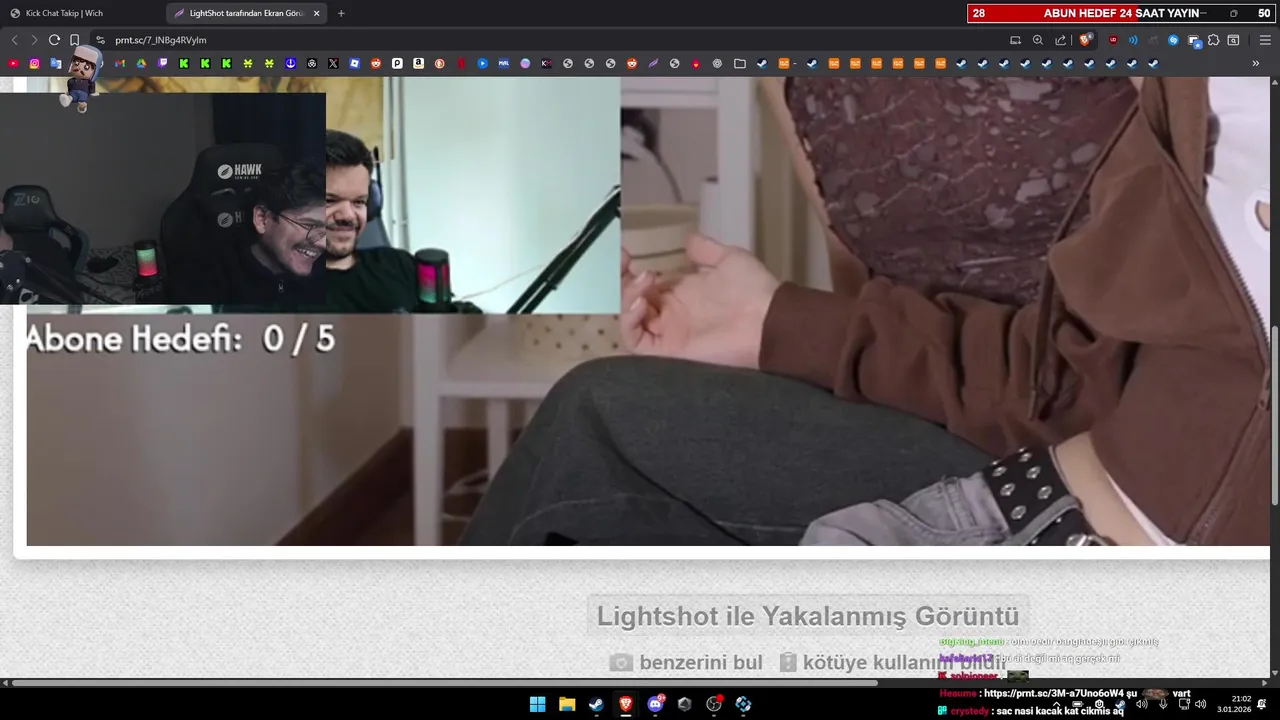Go back to previous page

(14, 40)
